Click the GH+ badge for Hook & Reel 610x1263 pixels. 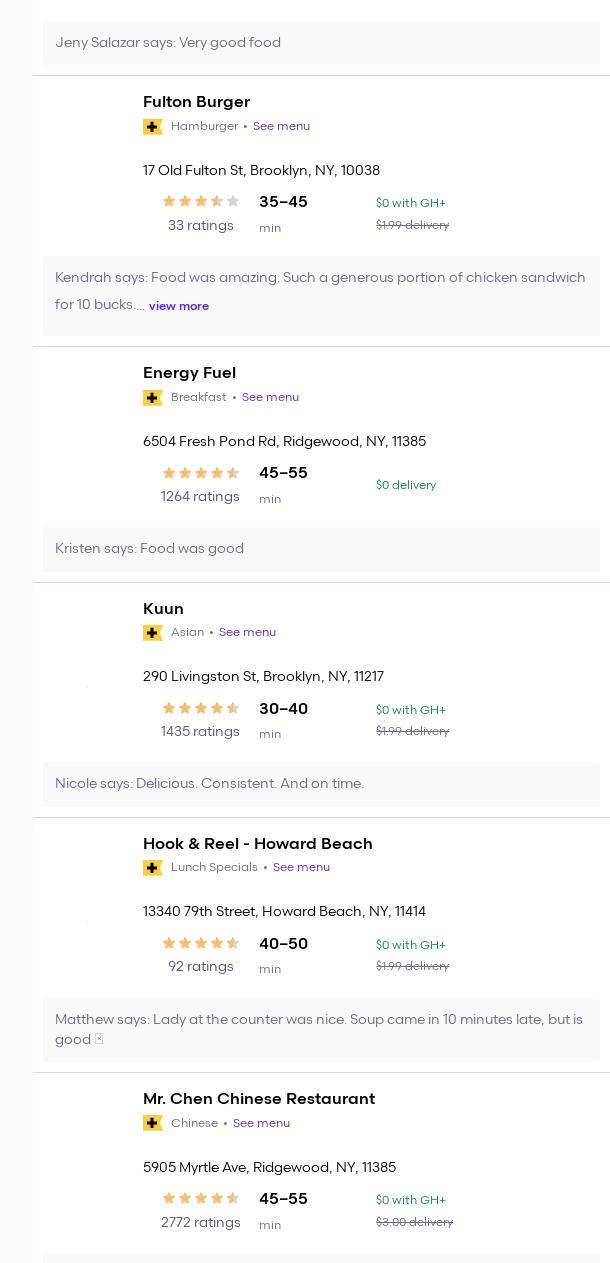click(x=153, y=868)
